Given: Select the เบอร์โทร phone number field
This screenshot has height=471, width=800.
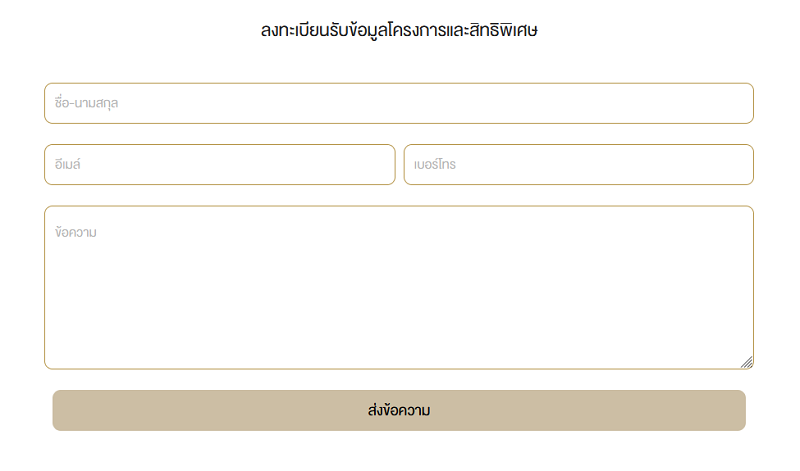Looking at the screenshot, I should [579, 164].
